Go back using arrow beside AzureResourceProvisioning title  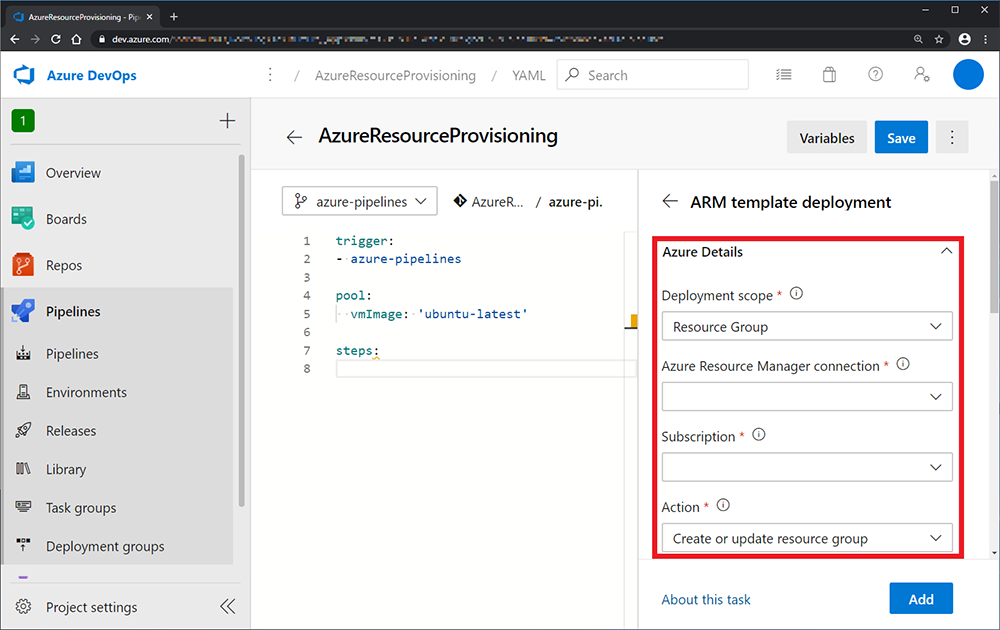[294, 137]
